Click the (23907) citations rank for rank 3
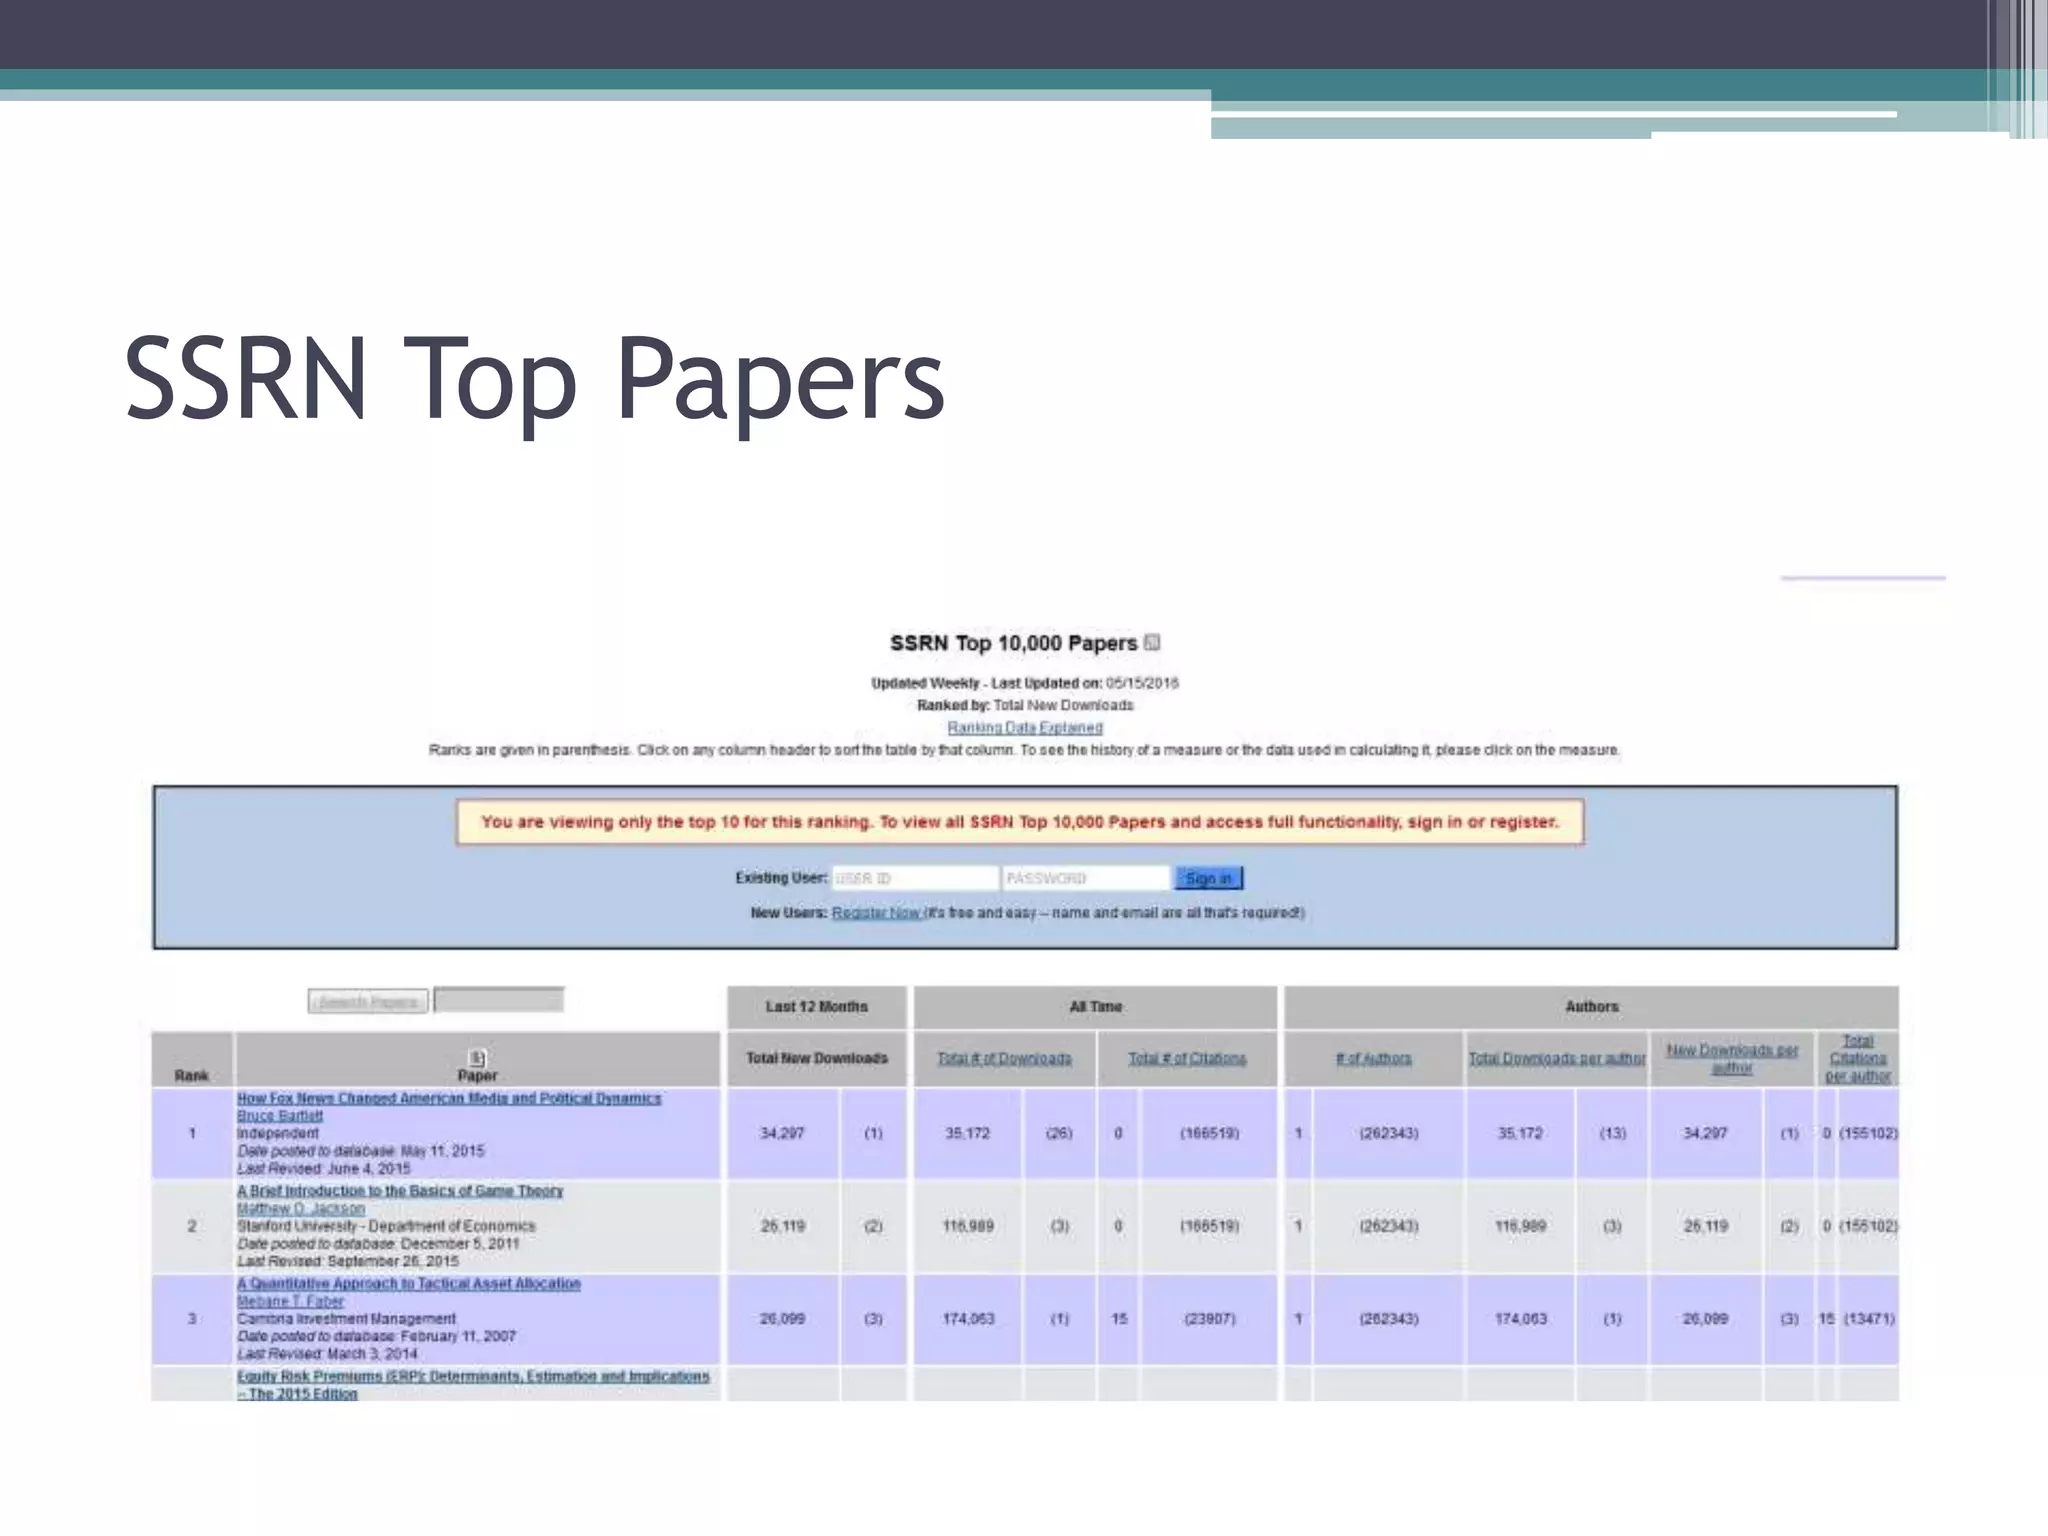Screen dimensions: 2048x1536 pyautogui.click(x=1210, y=1319)
